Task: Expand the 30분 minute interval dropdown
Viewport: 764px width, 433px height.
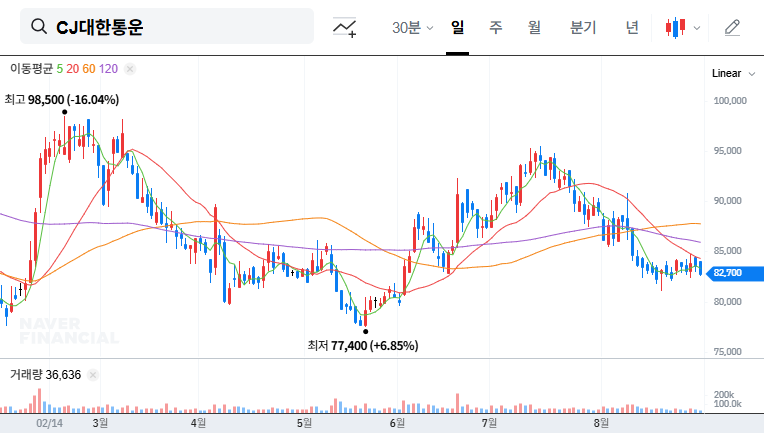Action: point(412,27)
